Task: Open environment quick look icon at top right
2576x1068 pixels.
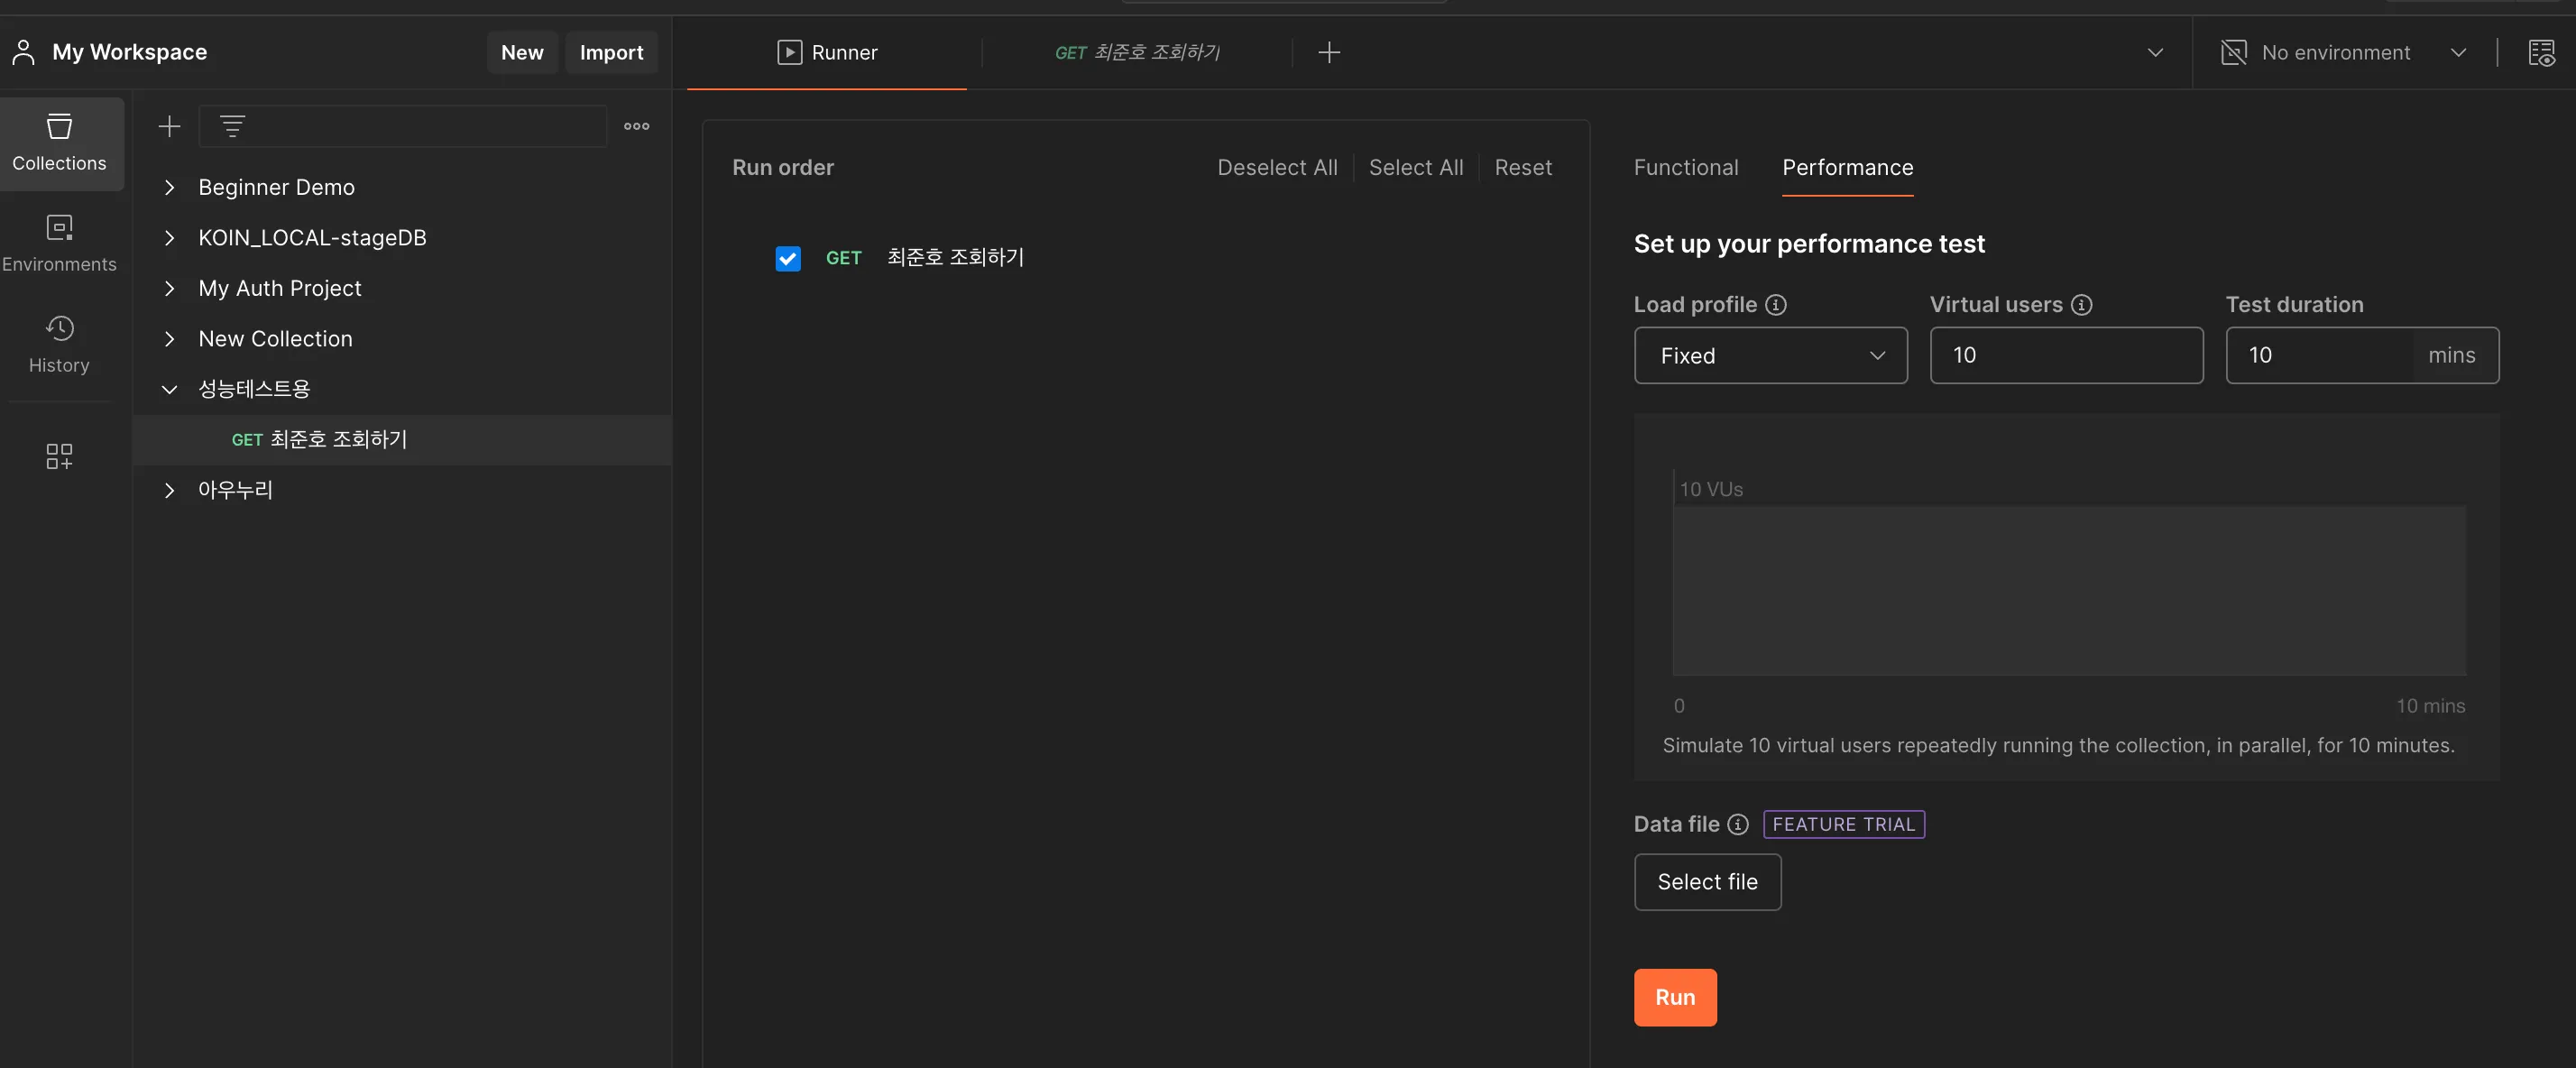Action: tap(2540, 53)
